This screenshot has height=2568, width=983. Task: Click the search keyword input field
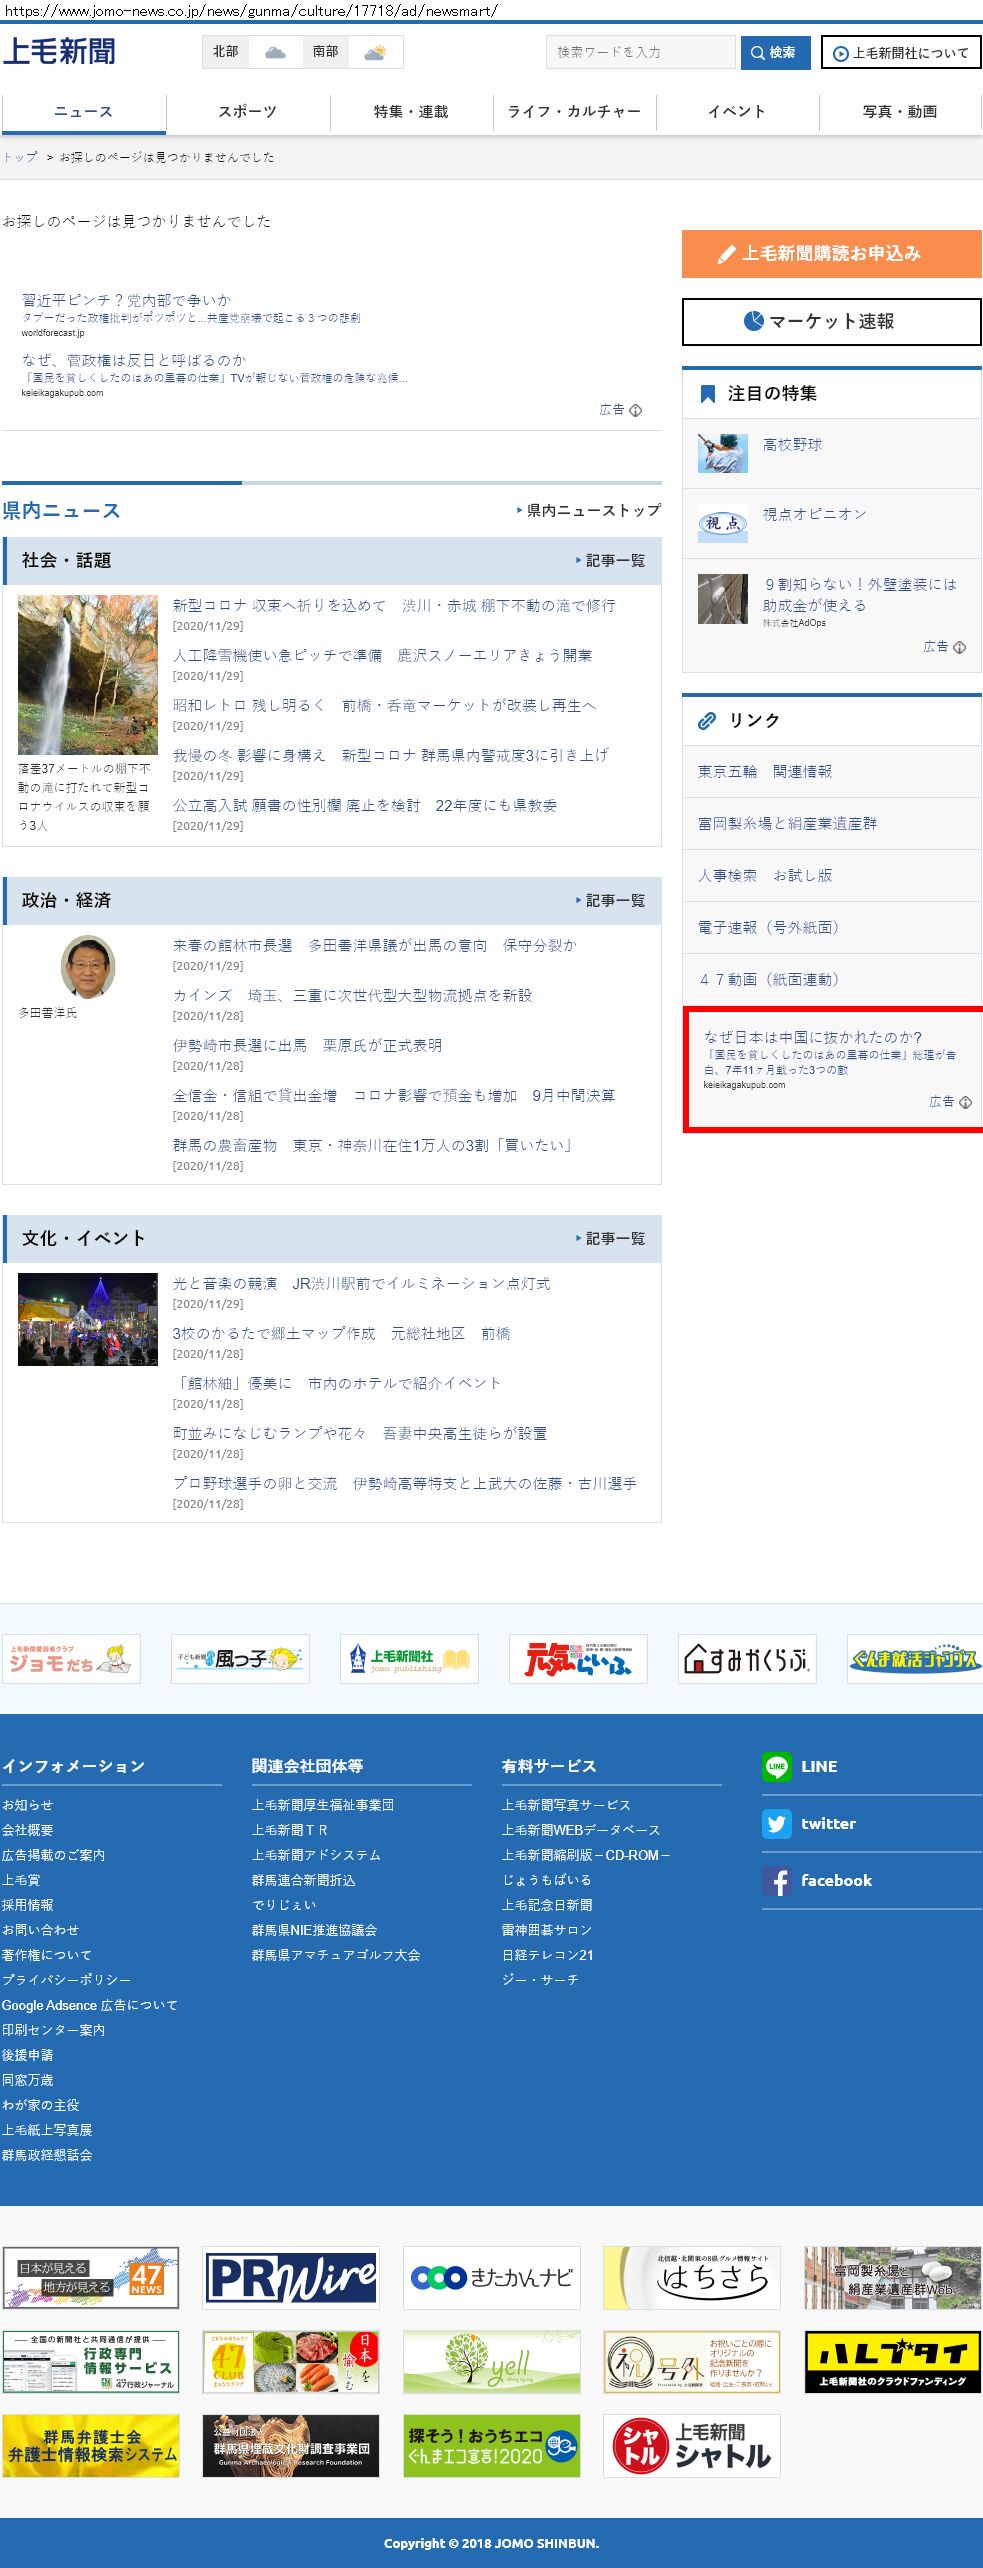[x=640, y=52]
